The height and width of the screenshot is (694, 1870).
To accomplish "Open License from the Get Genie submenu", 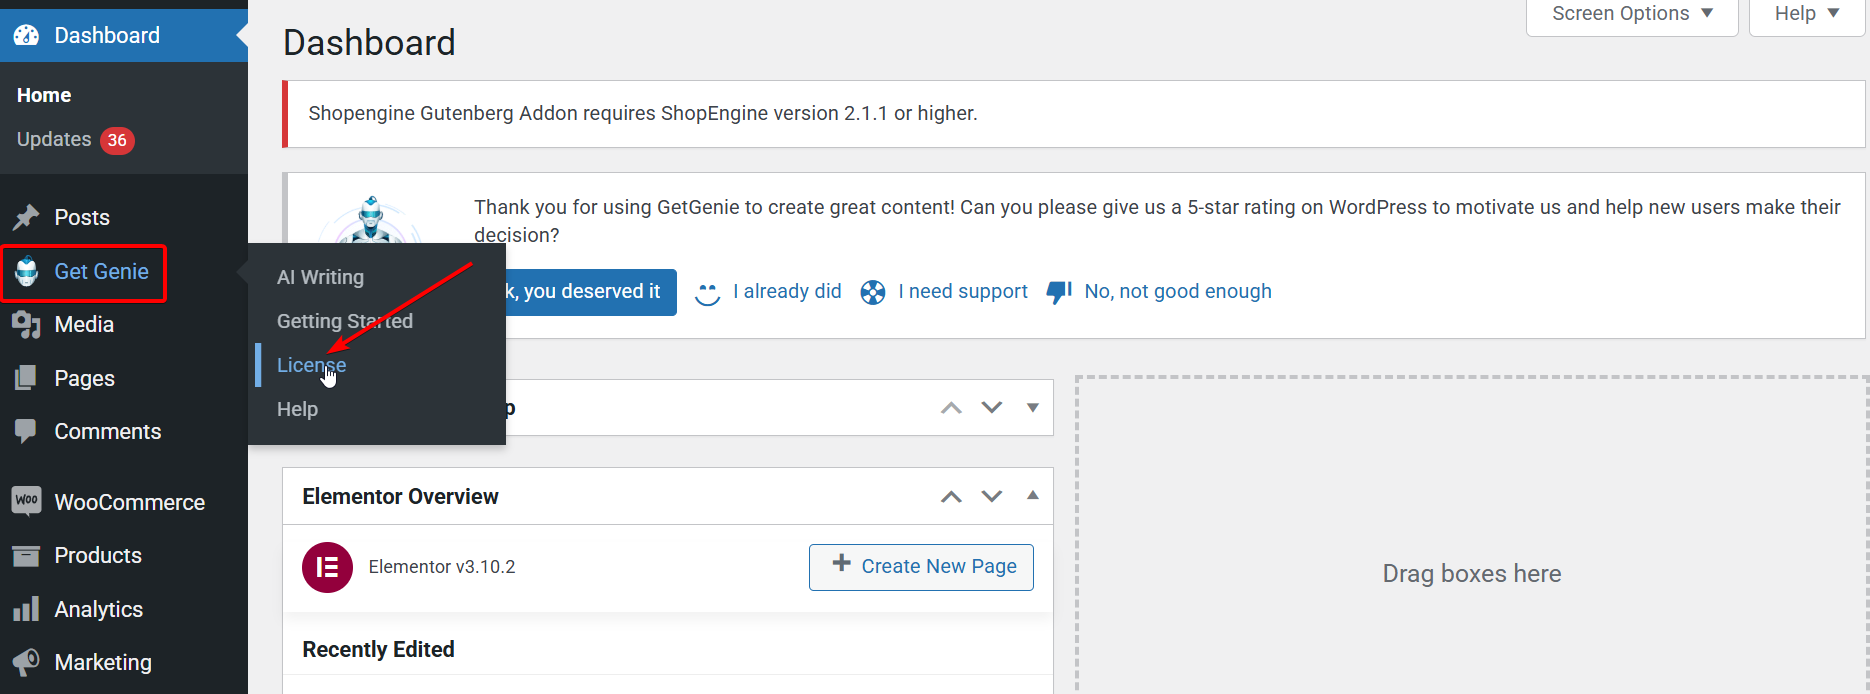I will click(311, 364).
